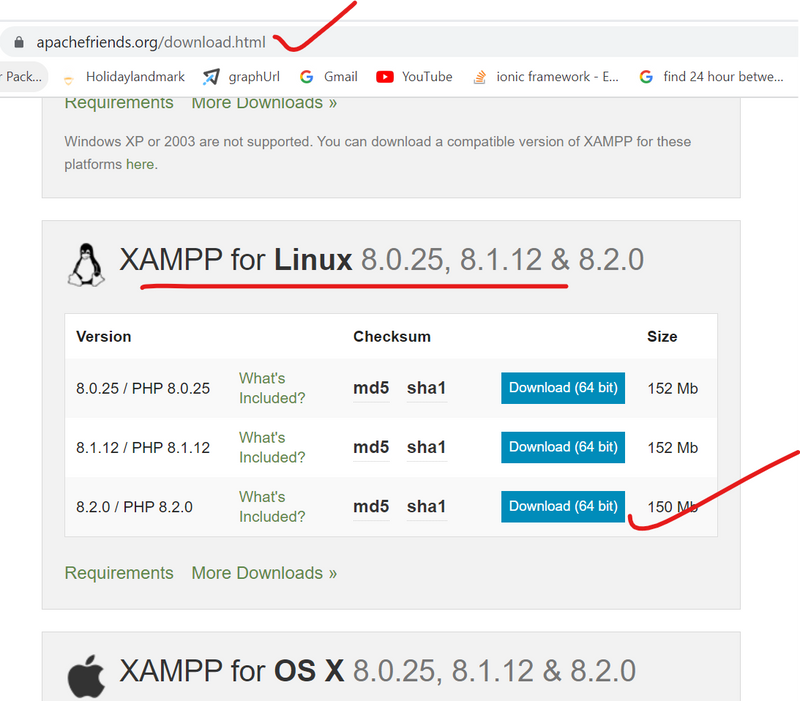Screen dimensions: 800x701
Task: Open sha1 checksum for version 8.1.12
Action: (426, 447)
